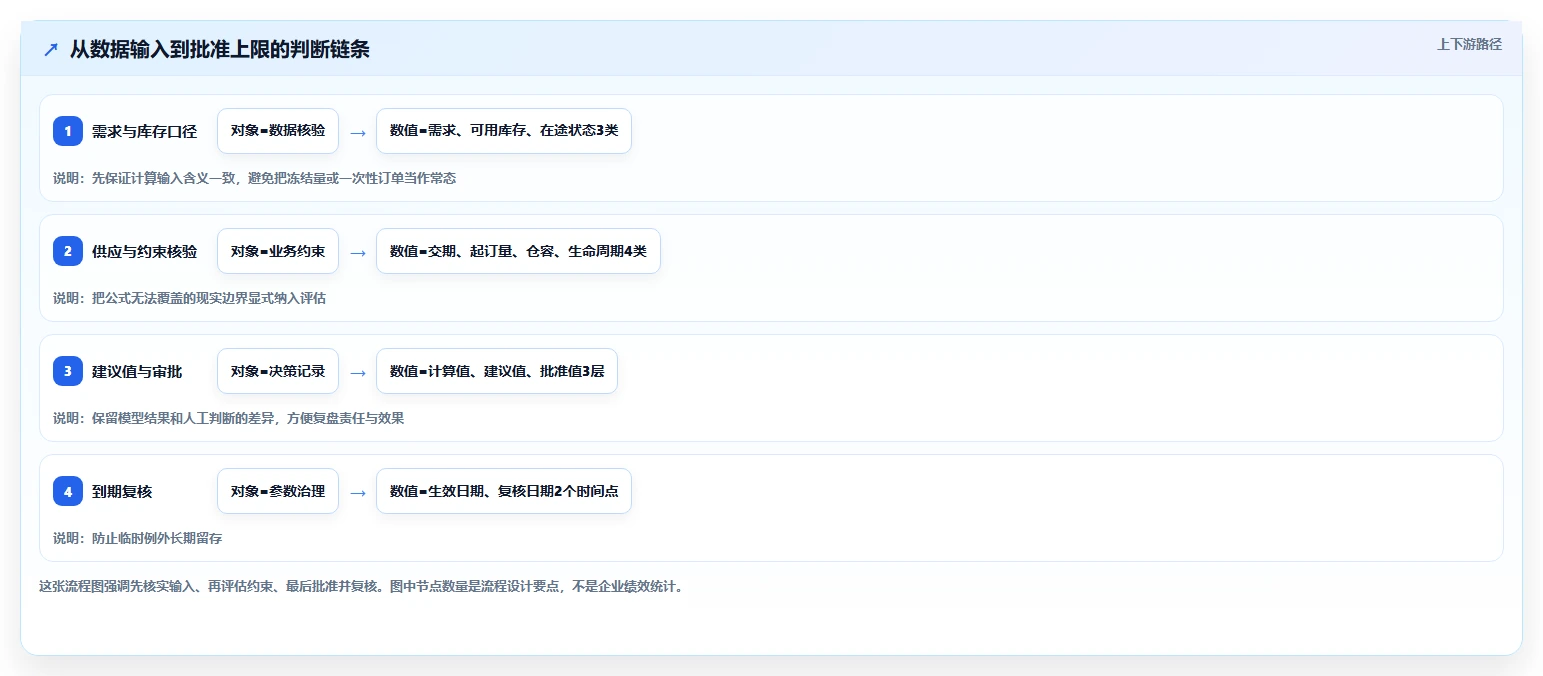Click the 数值=生效日期、复核日期2个时间点 chip
Screen dimensions: 1543x676
pos(504,491)
